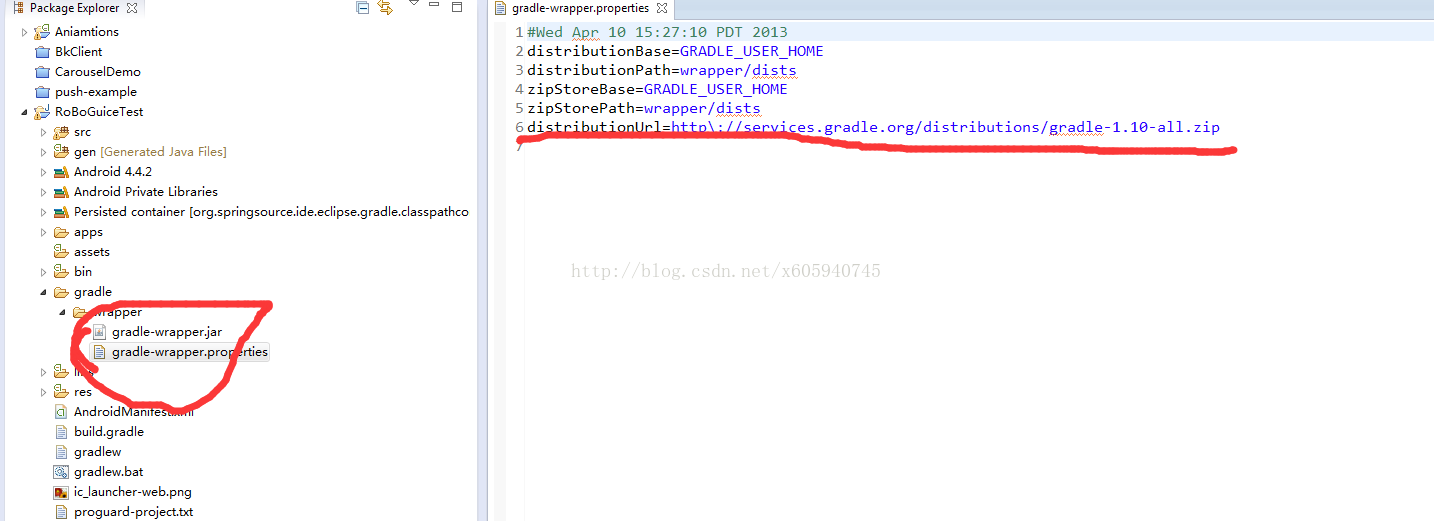Click the build.gradle file icon
Image resolution: width=1434 pixels, height=521 pixels.
[x=61, y=432]
